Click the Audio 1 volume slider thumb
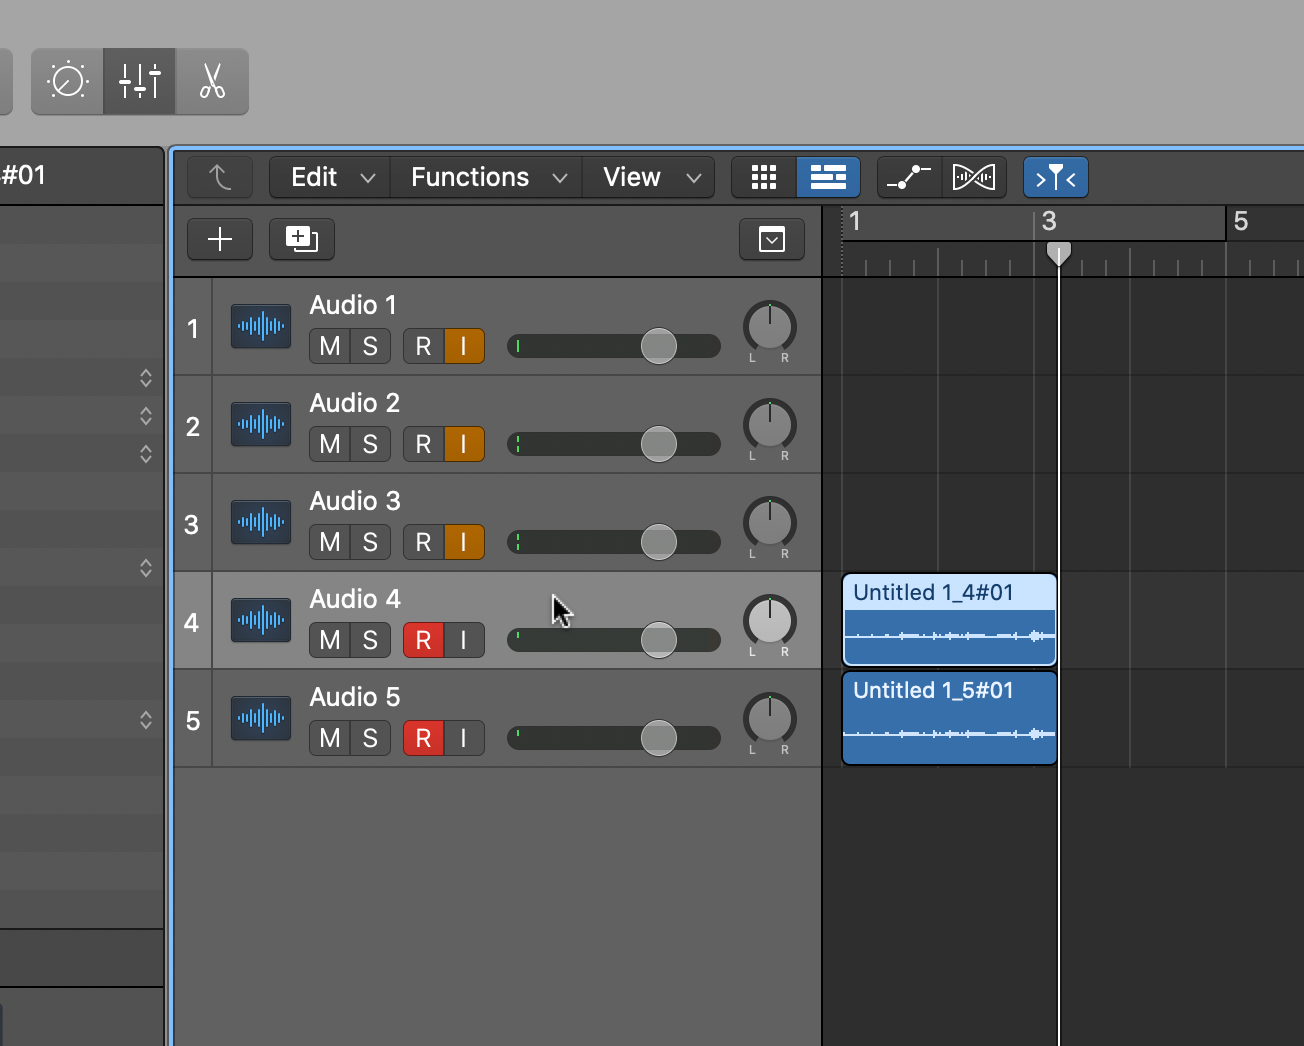The height and width of the screenshot is (1046, 1304). pos(659,346)
